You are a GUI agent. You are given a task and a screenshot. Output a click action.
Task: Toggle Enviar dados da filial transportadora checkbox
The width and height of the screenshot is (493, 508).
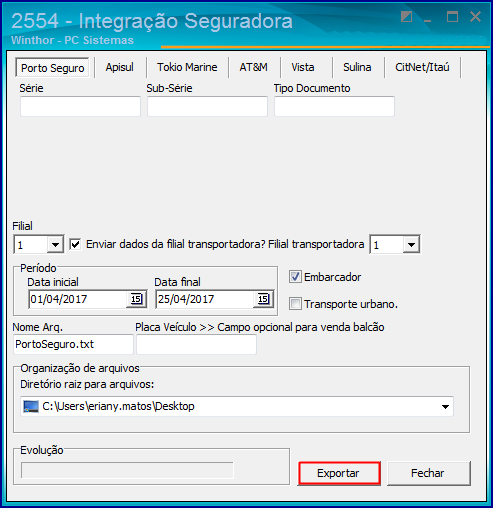(75, 244)
